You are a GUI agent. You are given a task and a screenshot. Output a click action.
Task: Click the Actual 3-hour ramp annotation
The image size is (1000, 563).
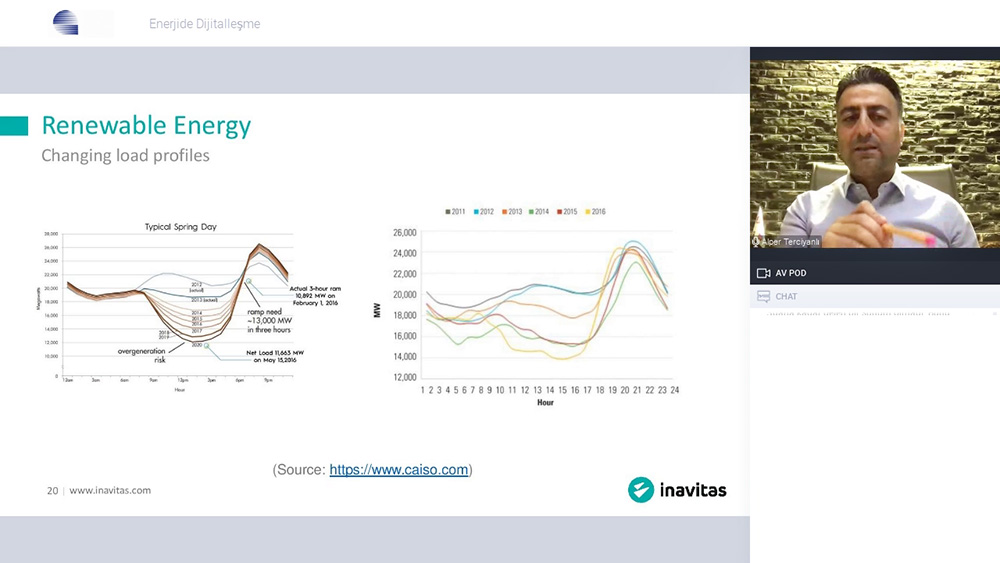click(315, 296)
